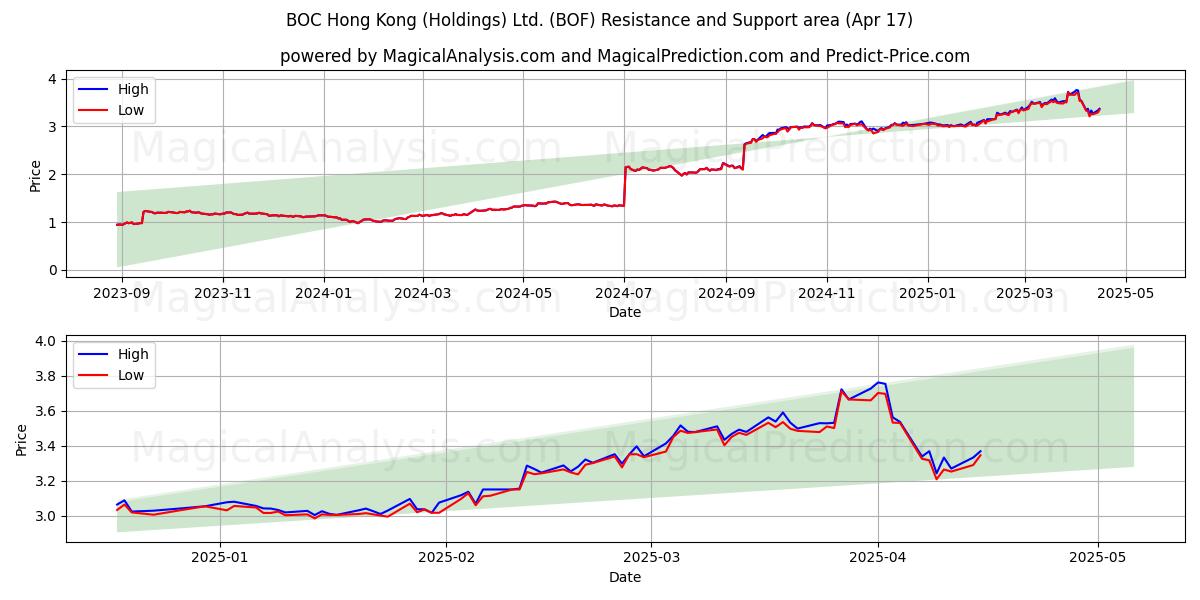
Task: Click the '2024-11' x-axis label on the top chart
Action: pyautogui.click(x=826, y=295)
